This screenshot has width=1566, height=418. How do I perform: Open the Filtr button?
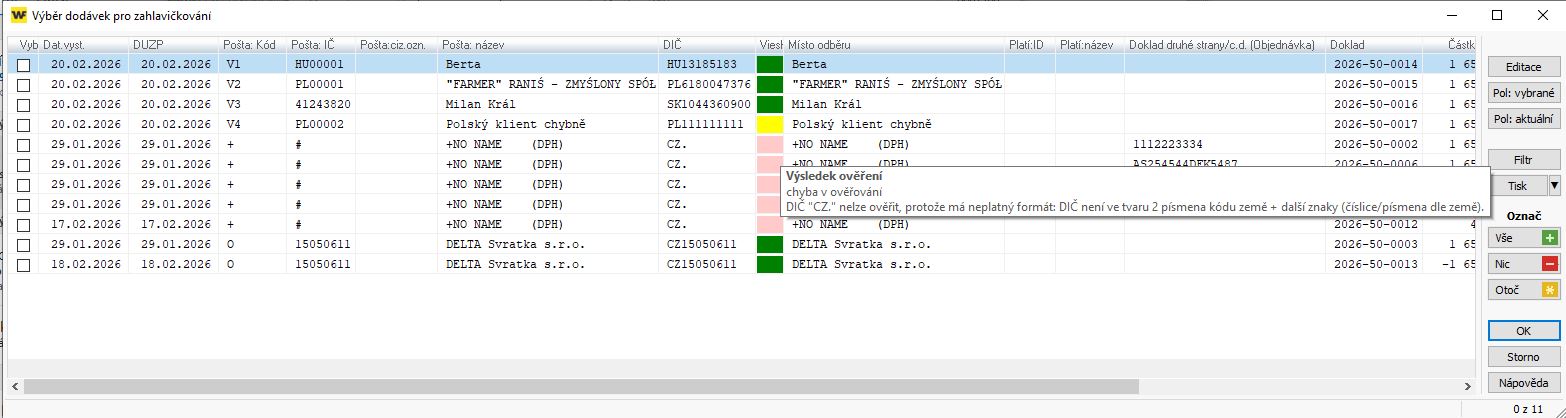click(x=1522, y=159)
